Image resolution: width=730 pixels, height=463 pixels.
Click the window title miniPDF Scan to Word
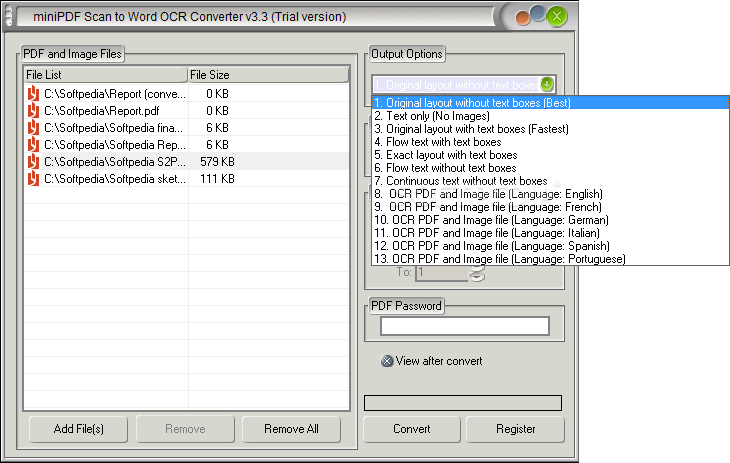pyautogui.click(x=189, y=17)
